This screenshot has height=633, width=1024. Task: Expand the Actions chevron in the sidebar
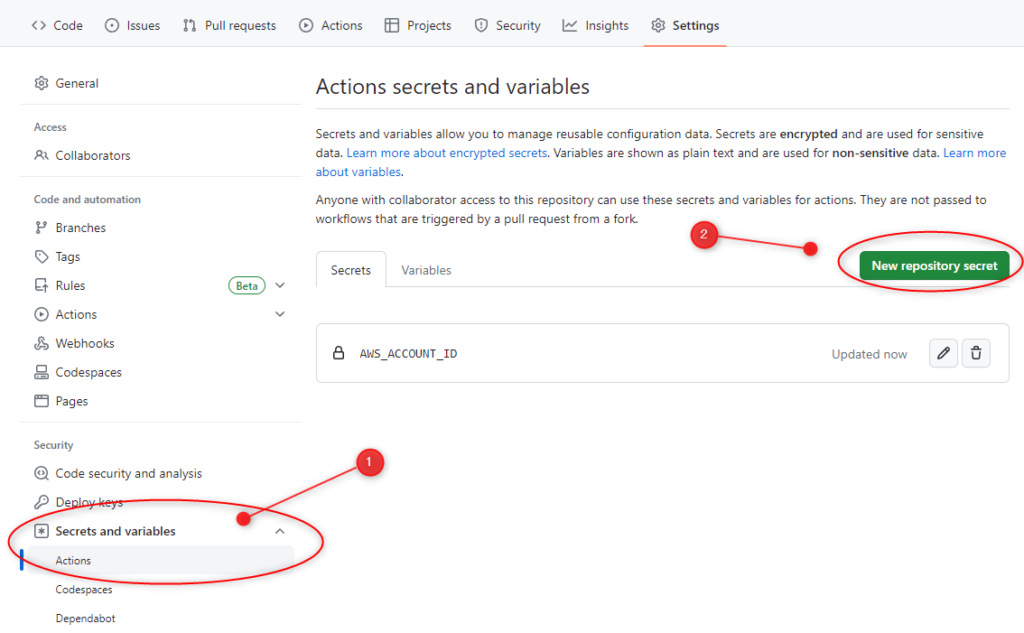pyautogui.click(x=280, y=314)
